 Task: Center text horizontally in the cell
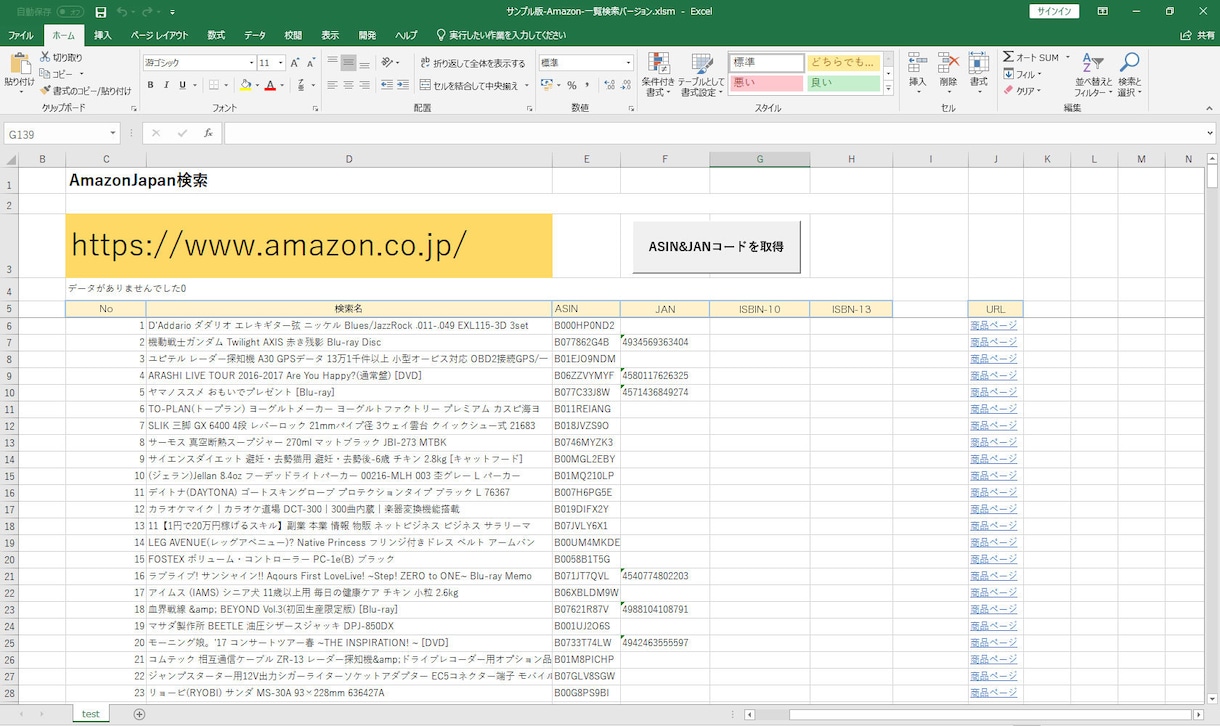(348, 85)
